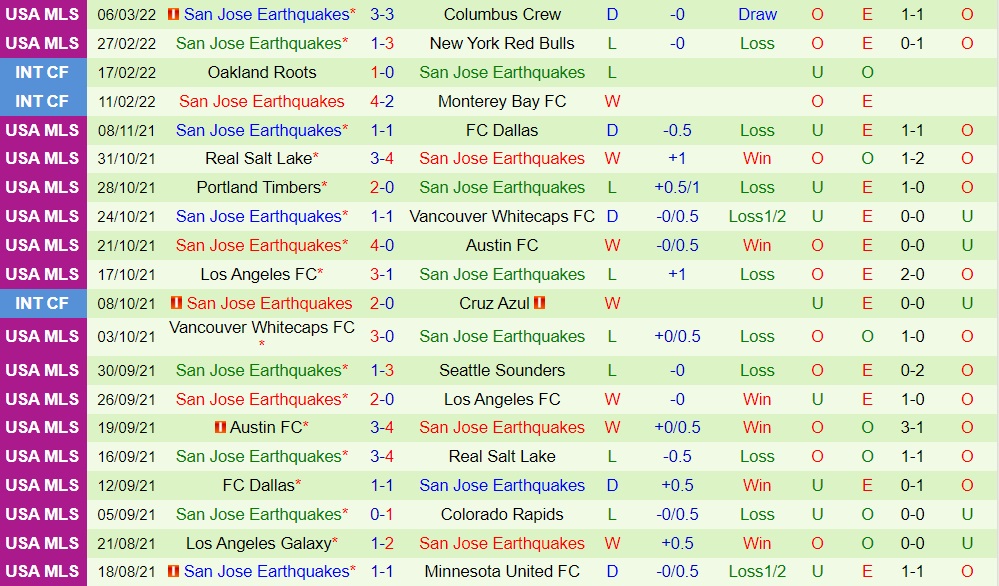Open the Minnesota United FC link
Viewport: 999px width, 586px height.
click(x=502, y=571)
